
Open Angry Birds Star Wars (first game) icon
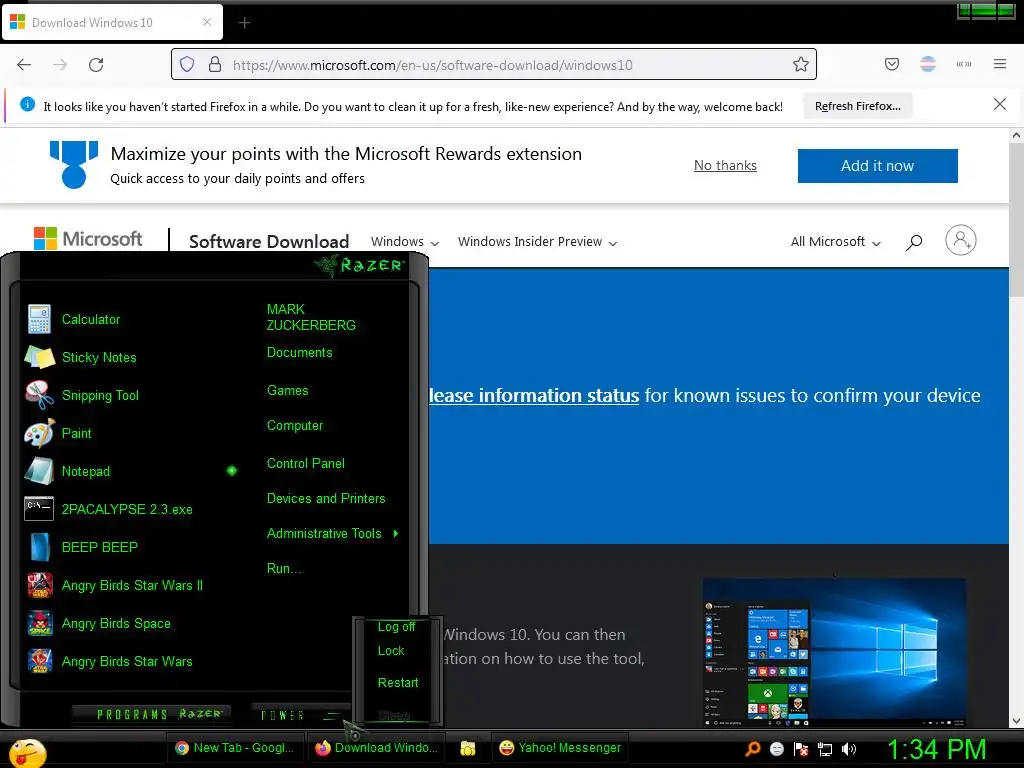click(x=39, y=661)
